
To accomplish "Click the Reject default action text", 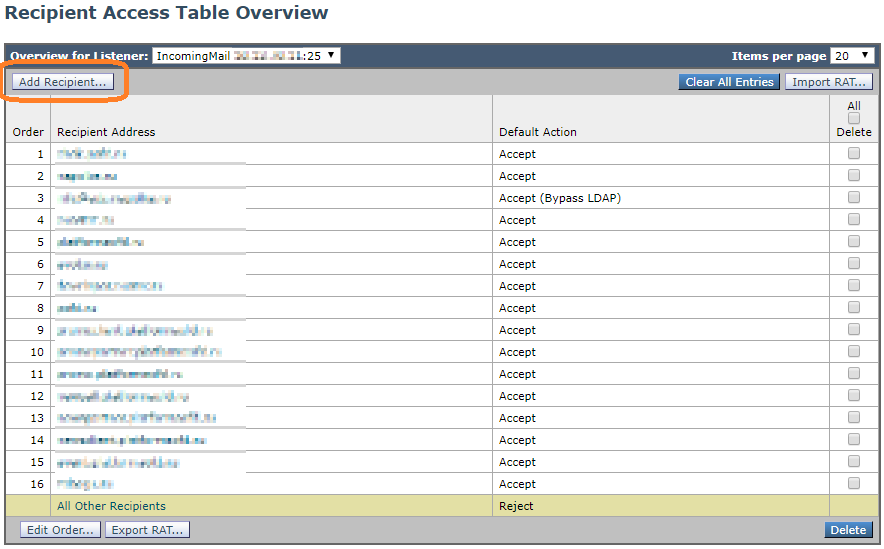I will point(516,506).
